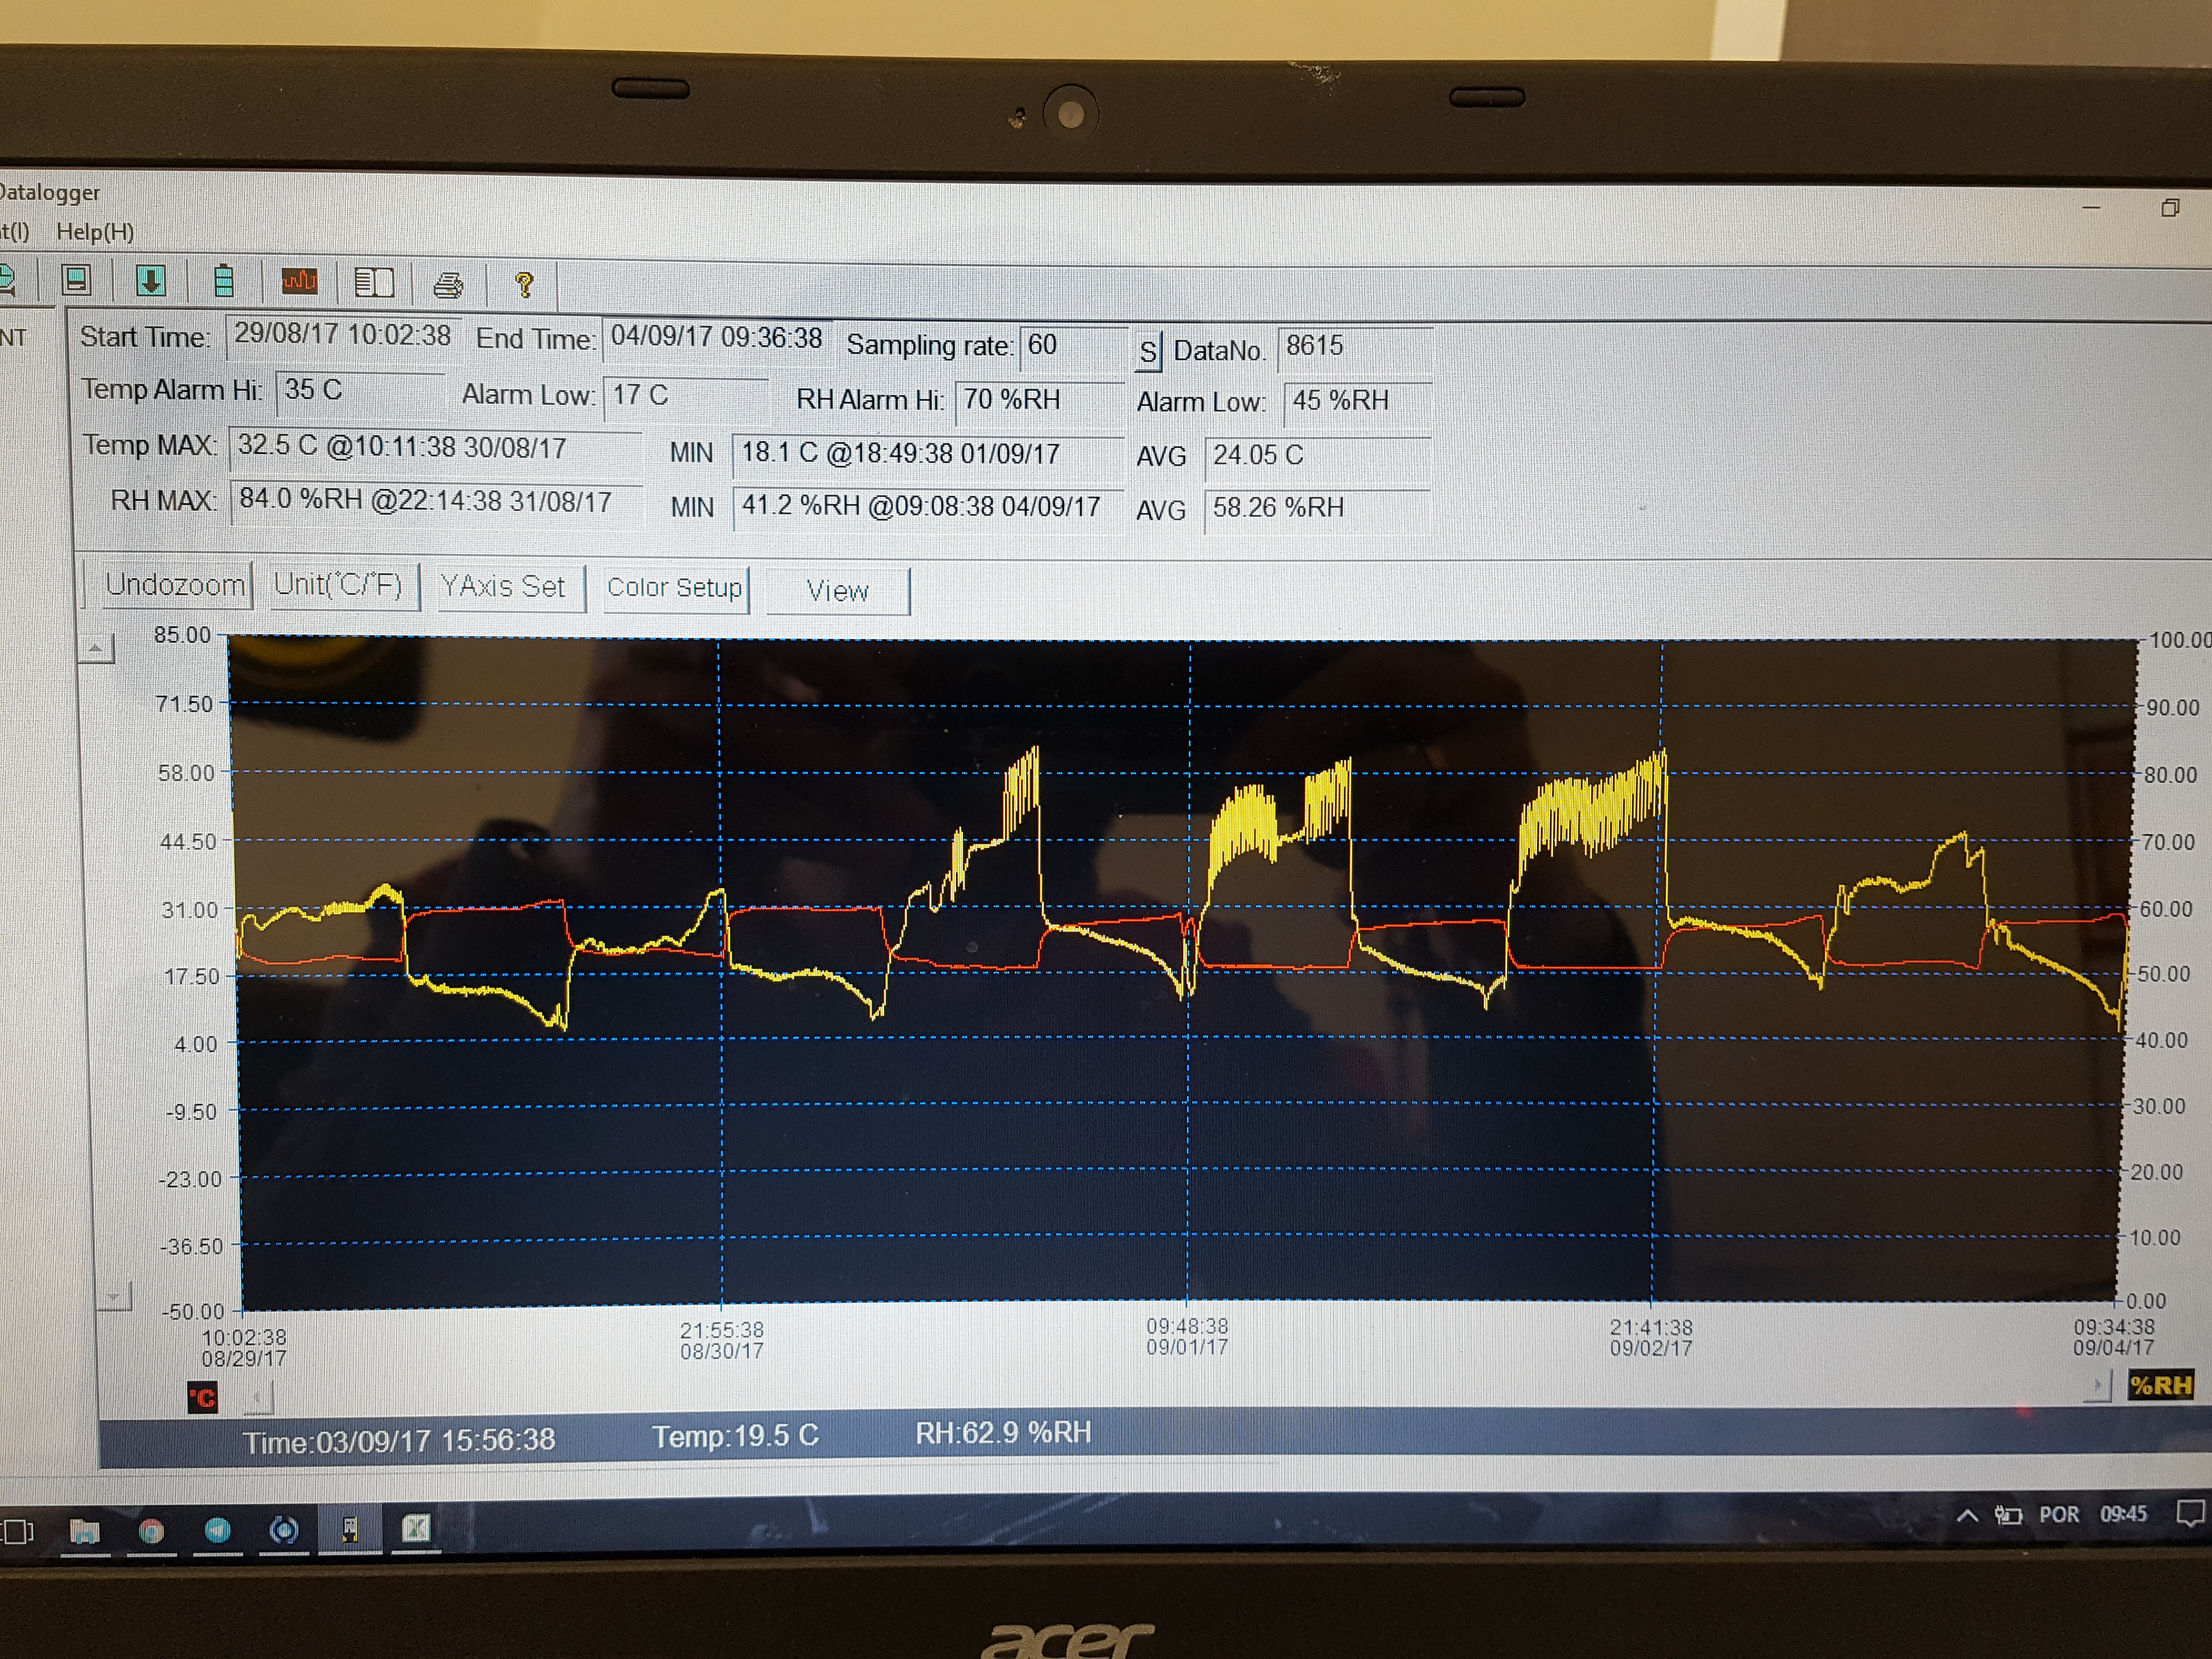Click the POR language indicator
This screenshot has height=1659, width=2212.
tap(2059, 1515)
